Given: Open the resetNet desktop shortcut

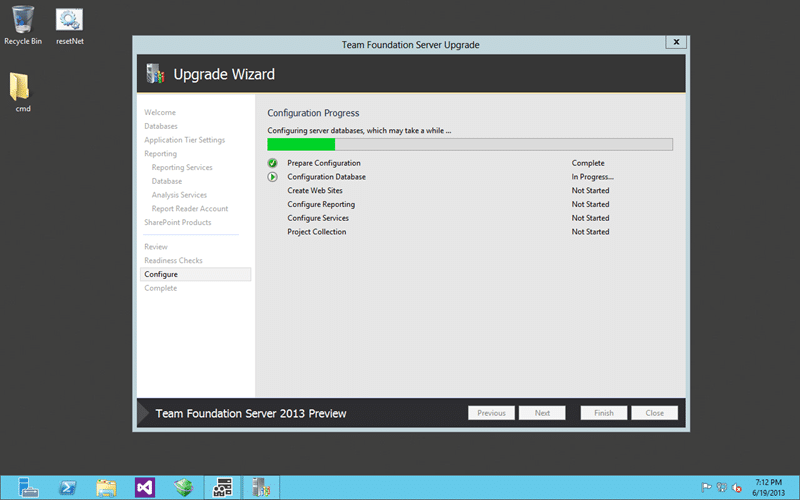Looking at the screenshot, I should point(69,26).
